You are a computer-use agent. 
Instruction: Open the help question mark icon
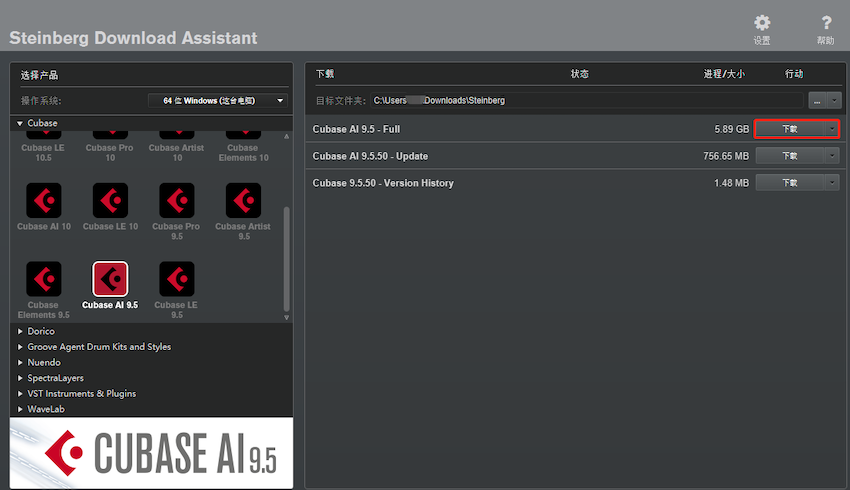click(x=826, y=23)
